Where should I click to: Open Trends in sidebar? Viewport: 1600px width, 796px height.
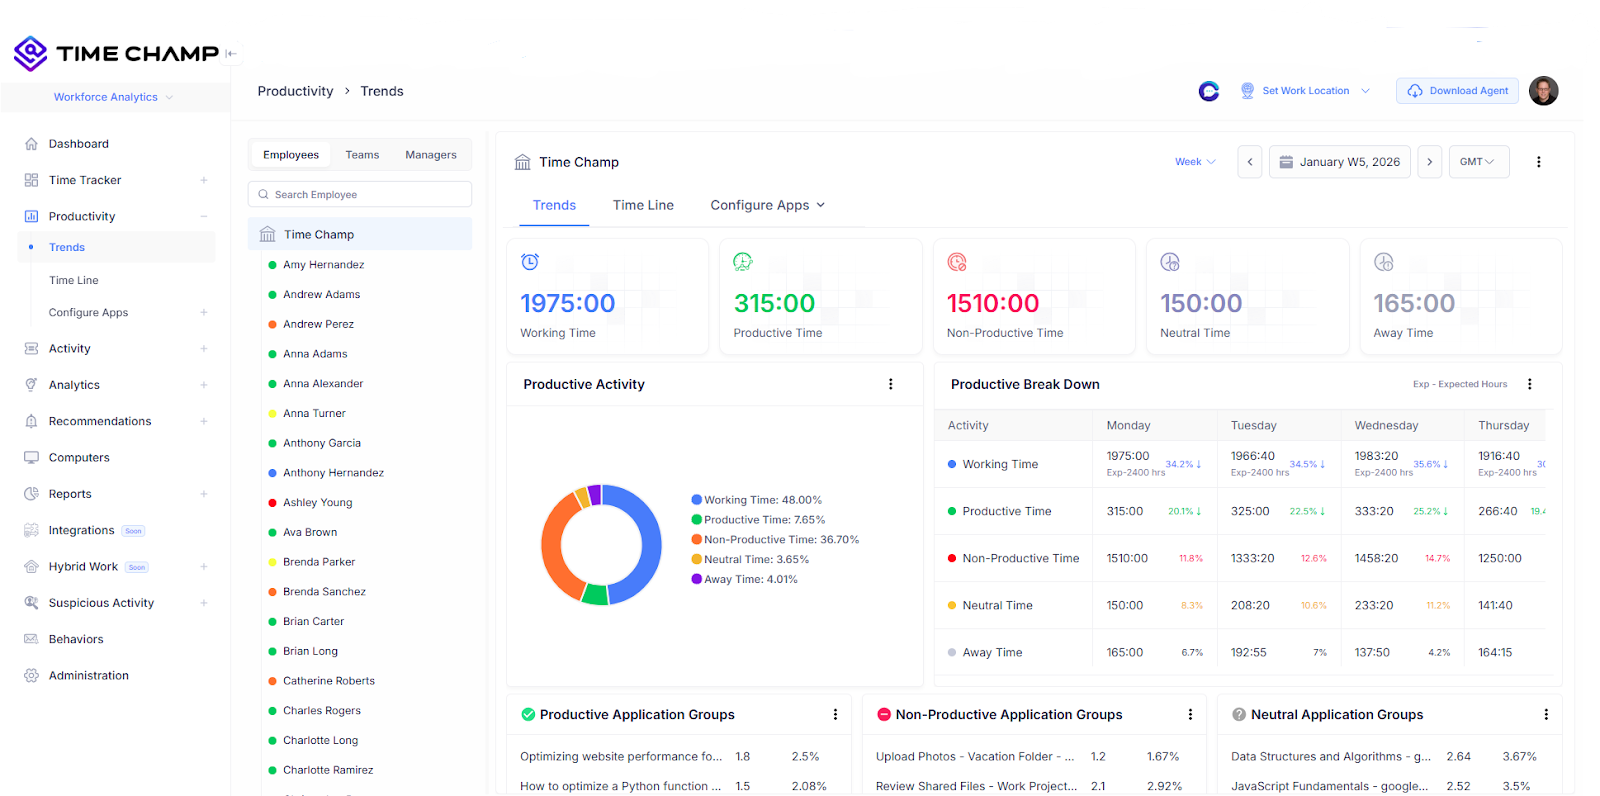[x=67, y=248]
